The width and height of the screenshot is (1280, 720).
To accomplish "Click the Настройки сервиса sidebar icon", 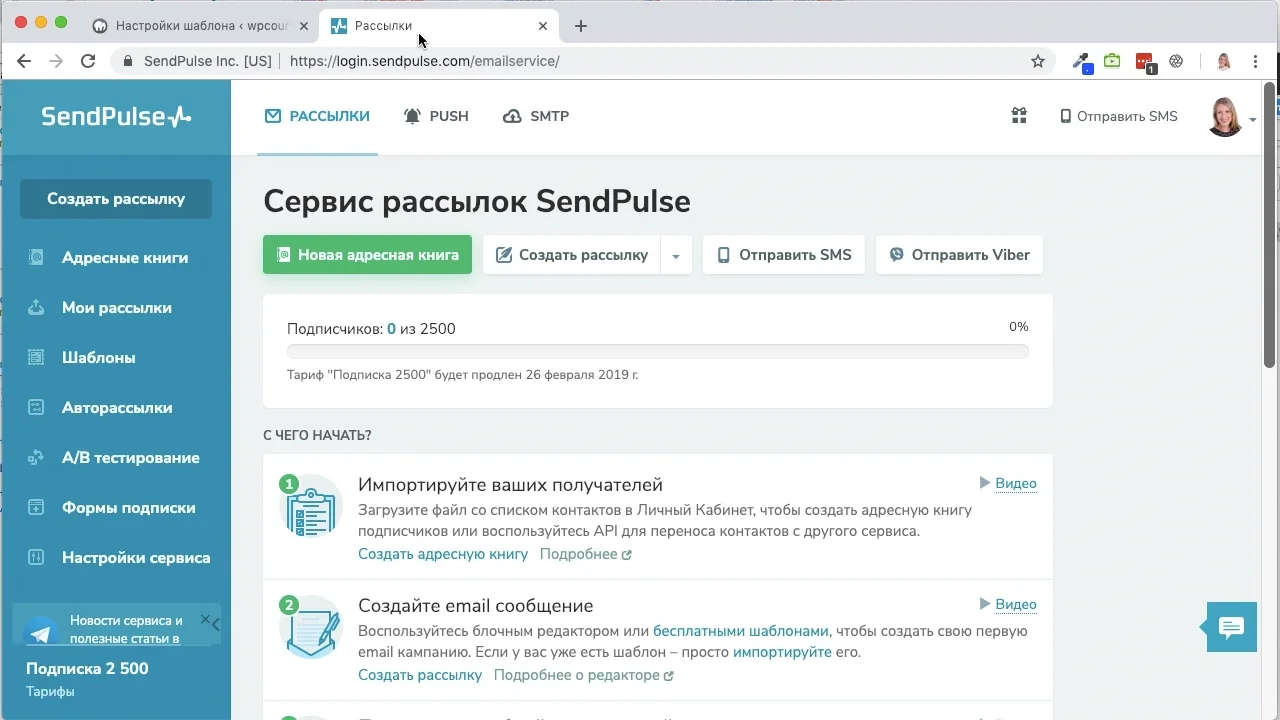I will (x=36, y=557).
